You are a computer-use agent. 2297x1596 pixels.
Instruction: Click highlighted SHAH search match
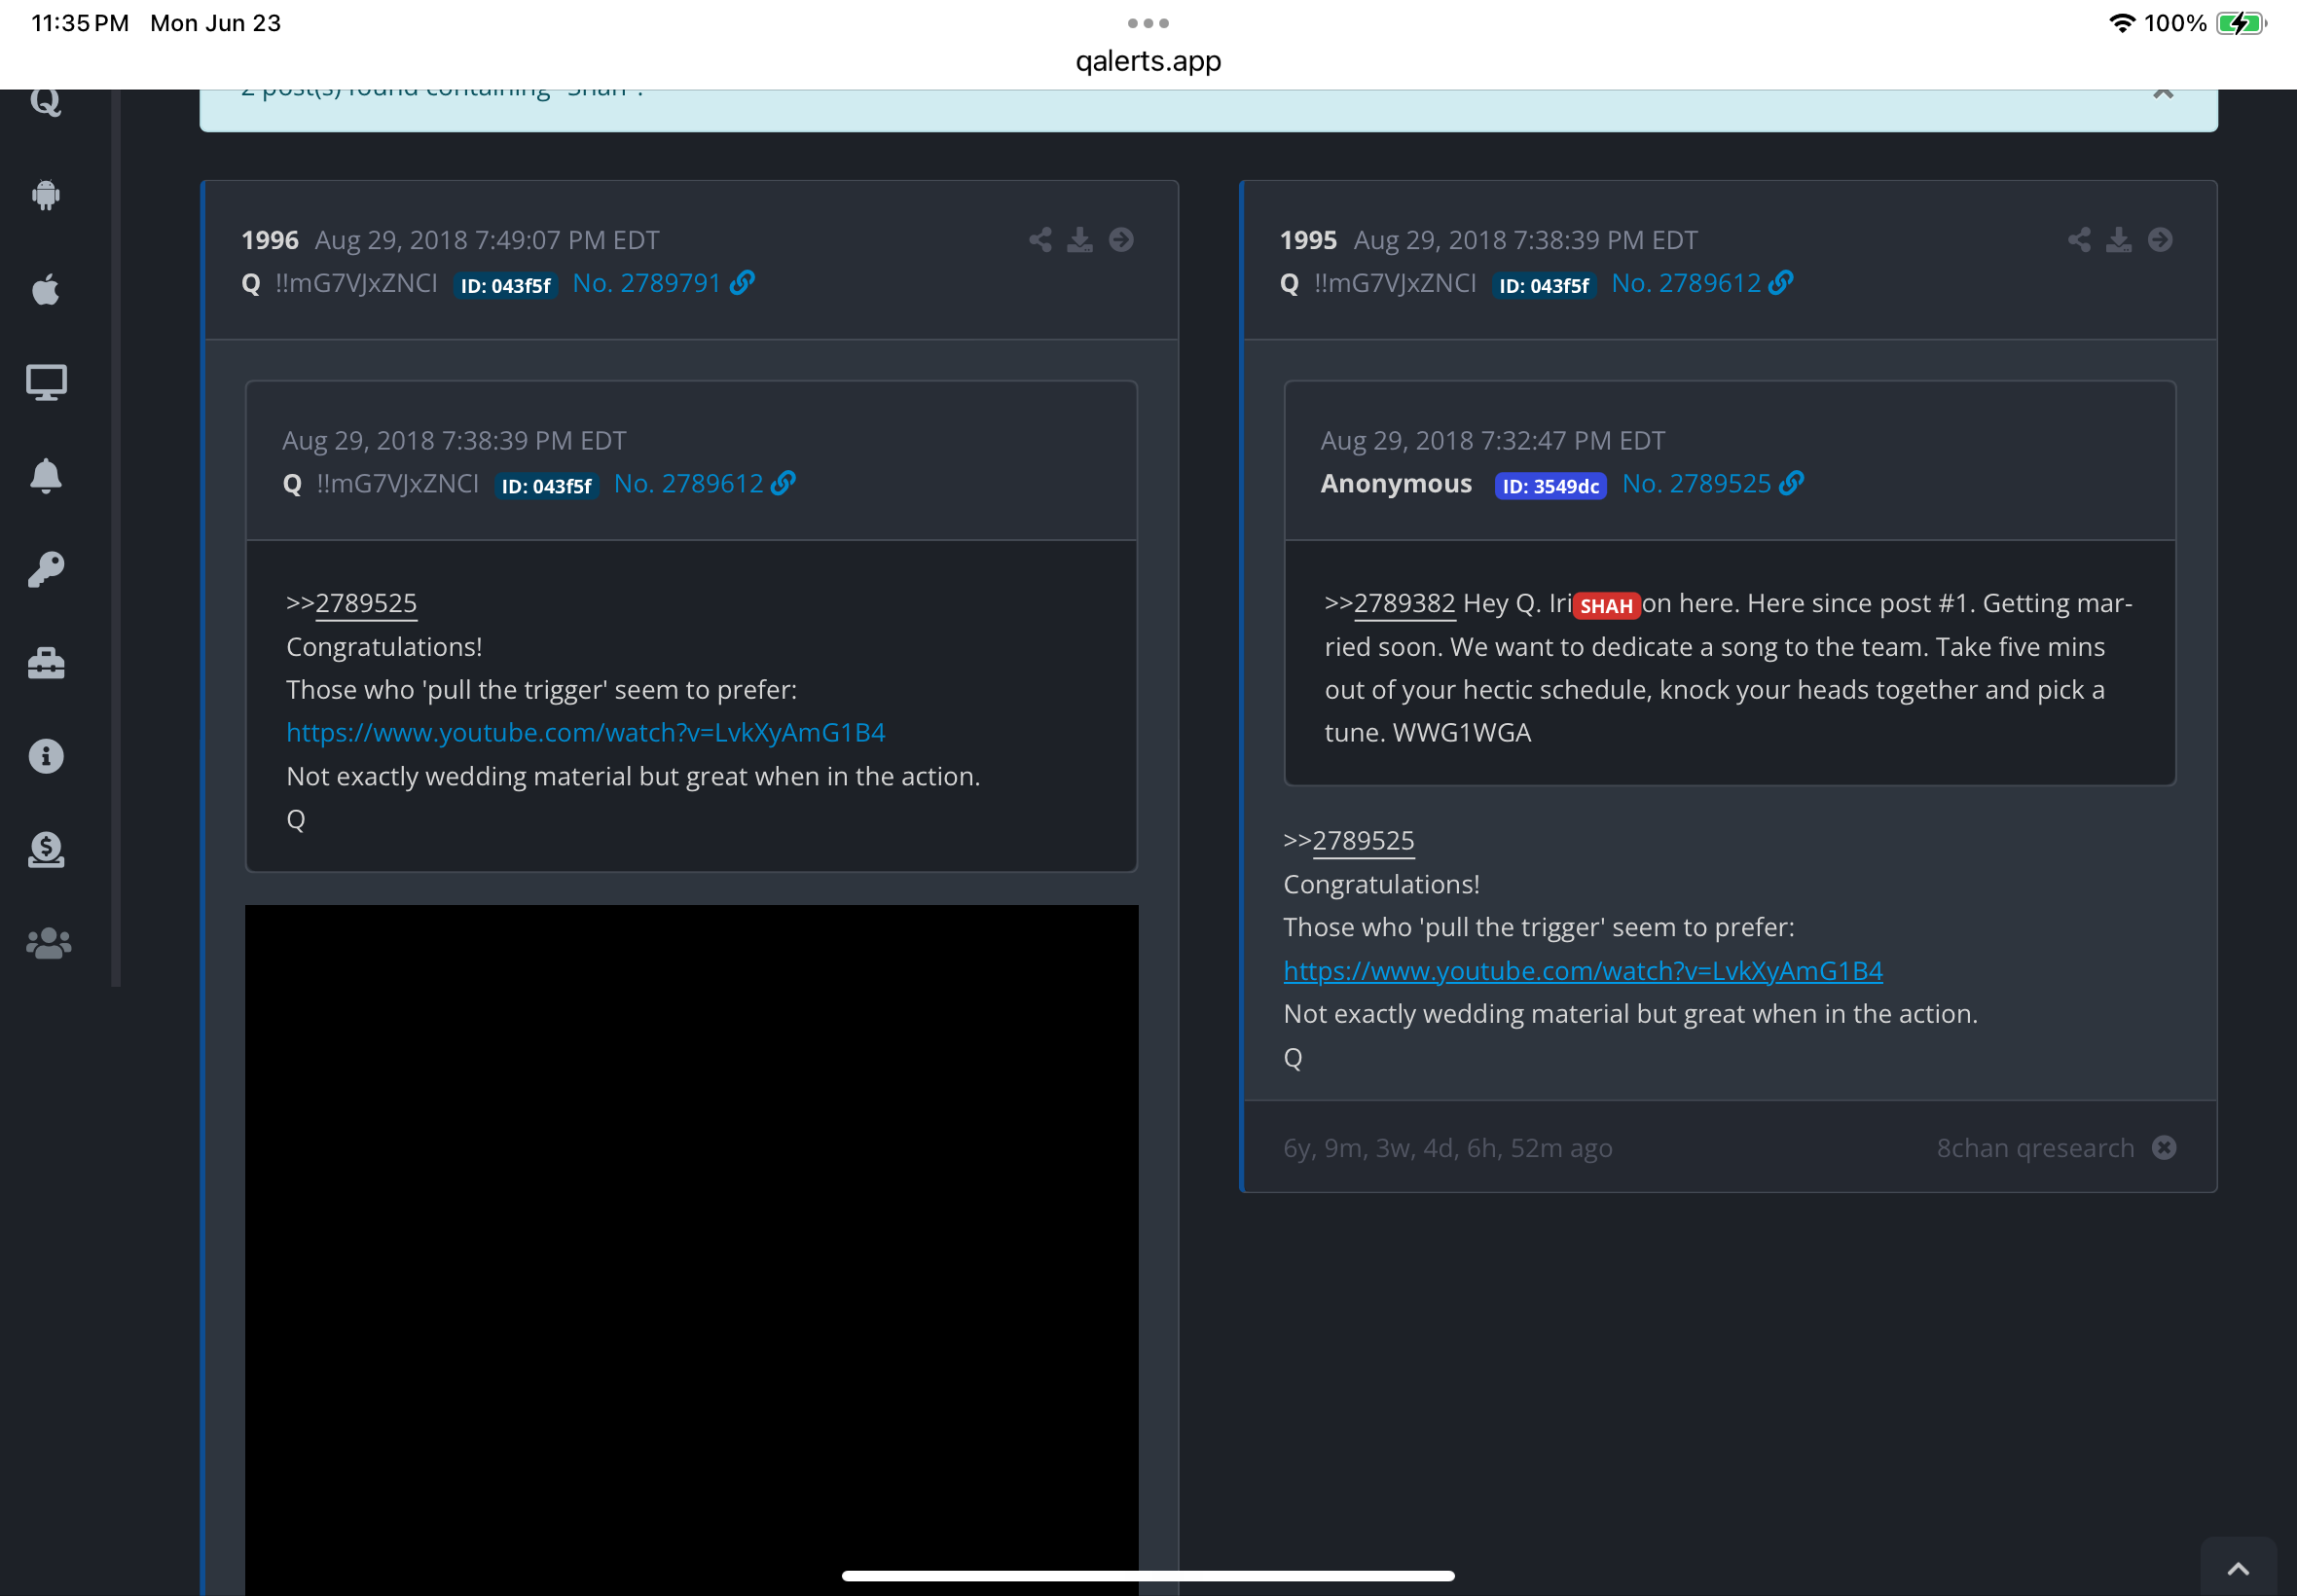coord(1606,606)
